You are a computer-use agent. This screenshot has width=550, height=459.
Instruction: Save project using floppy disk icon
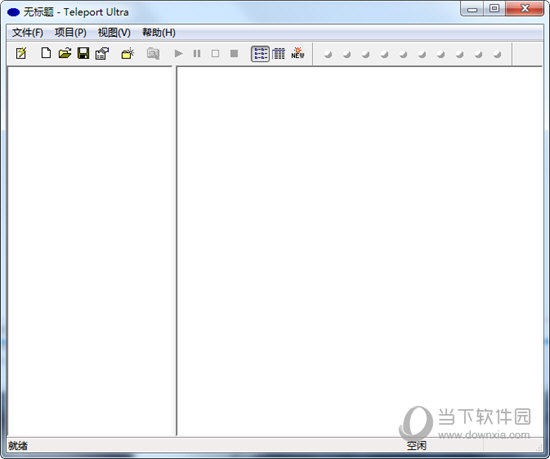83,53
